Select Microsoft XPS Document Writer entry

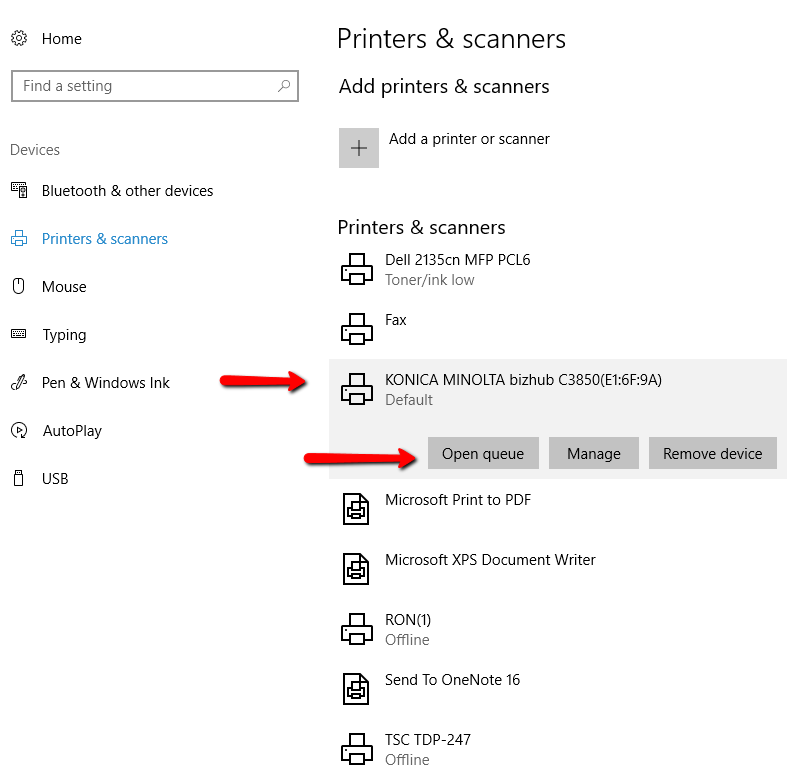(490, 560)
